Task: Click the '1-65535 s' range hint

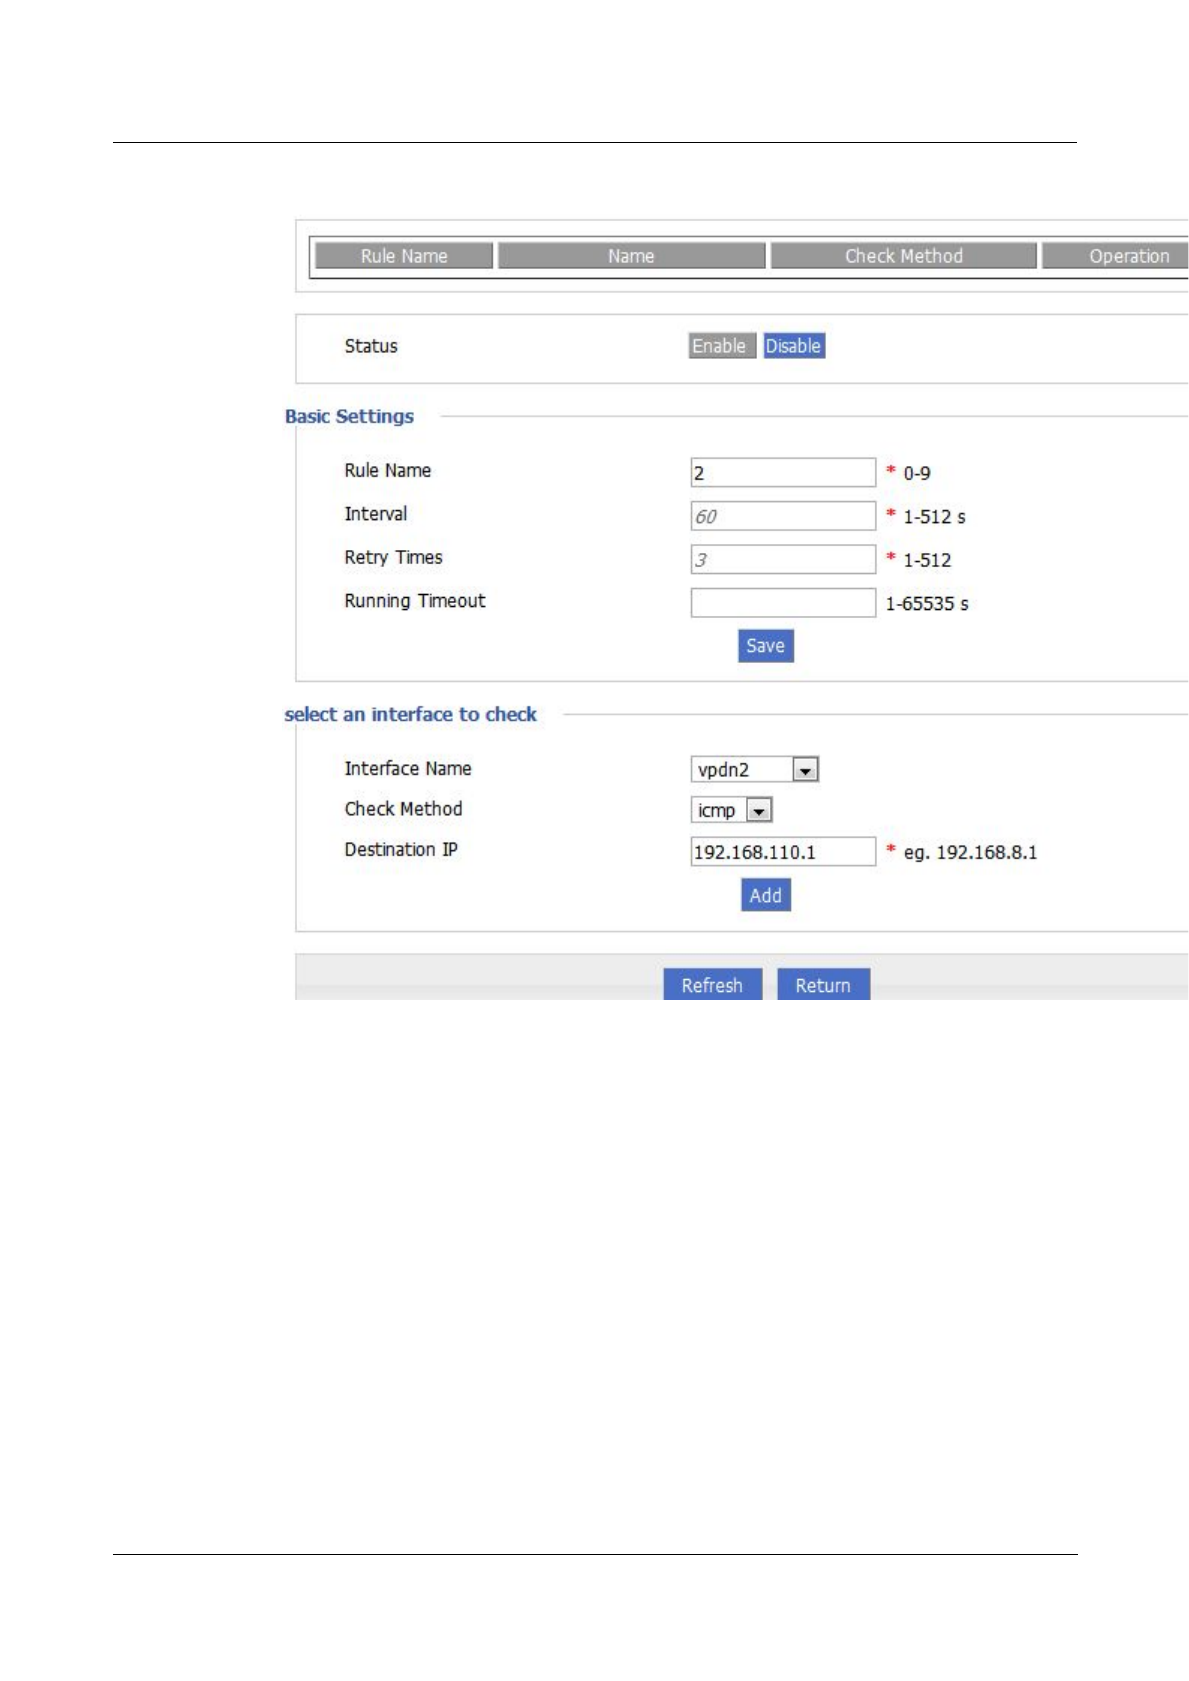Action: [x=927, y=604]
